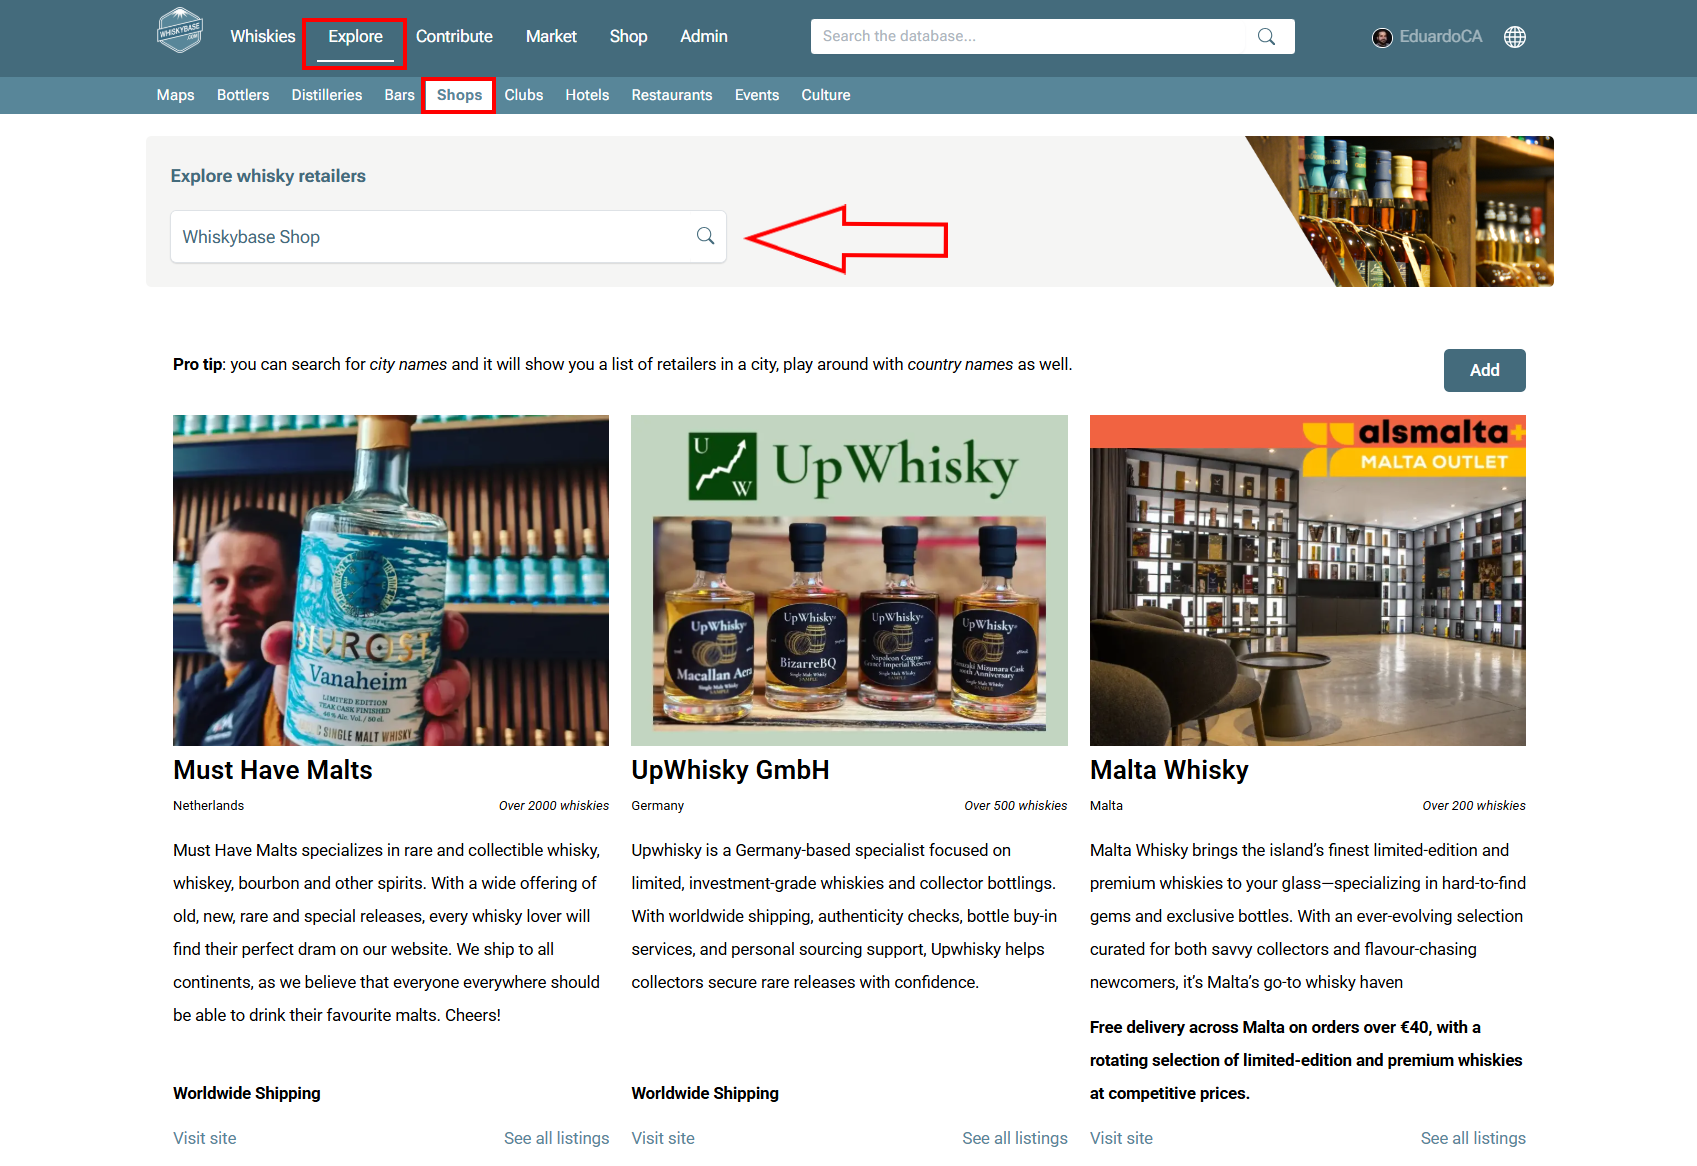Viewport: 1697px width, 1166px height.
Task: Open the globe language selector icon
Action: pos(1515,37)
